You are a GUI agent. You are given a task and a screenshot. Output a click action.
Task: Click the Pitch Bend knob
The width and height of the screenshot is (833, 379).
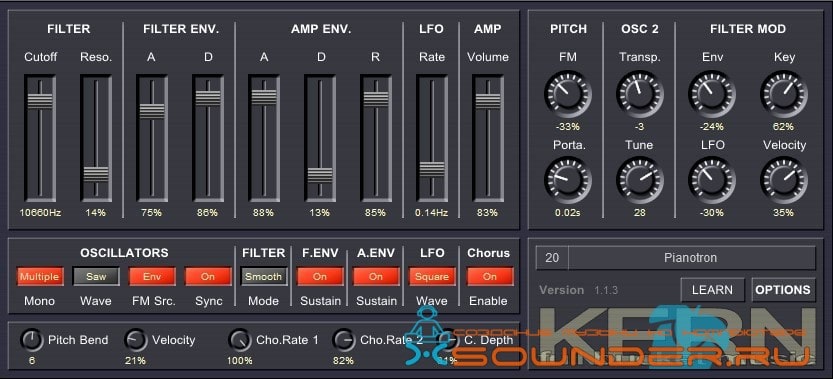32,340
